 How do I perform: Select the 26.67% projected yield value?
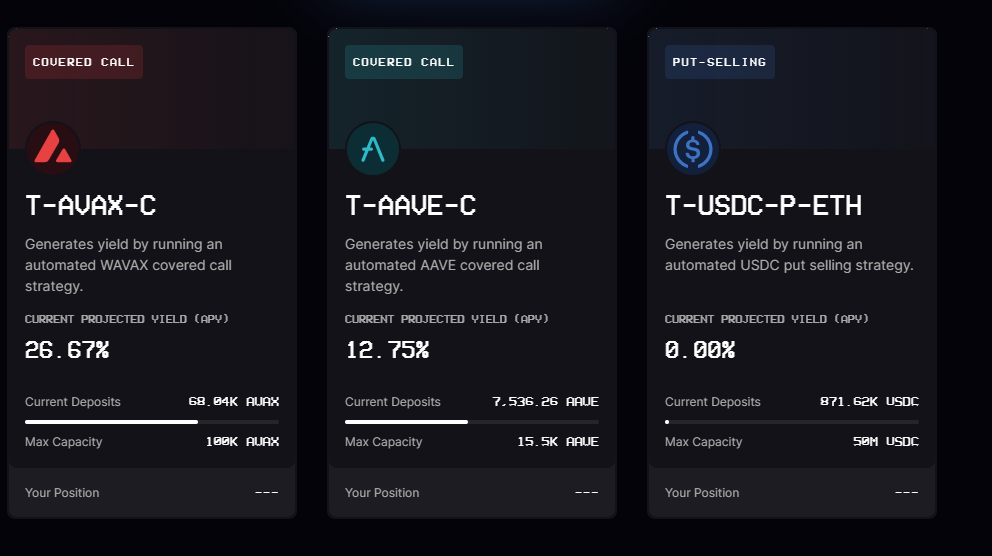point(67,350)
